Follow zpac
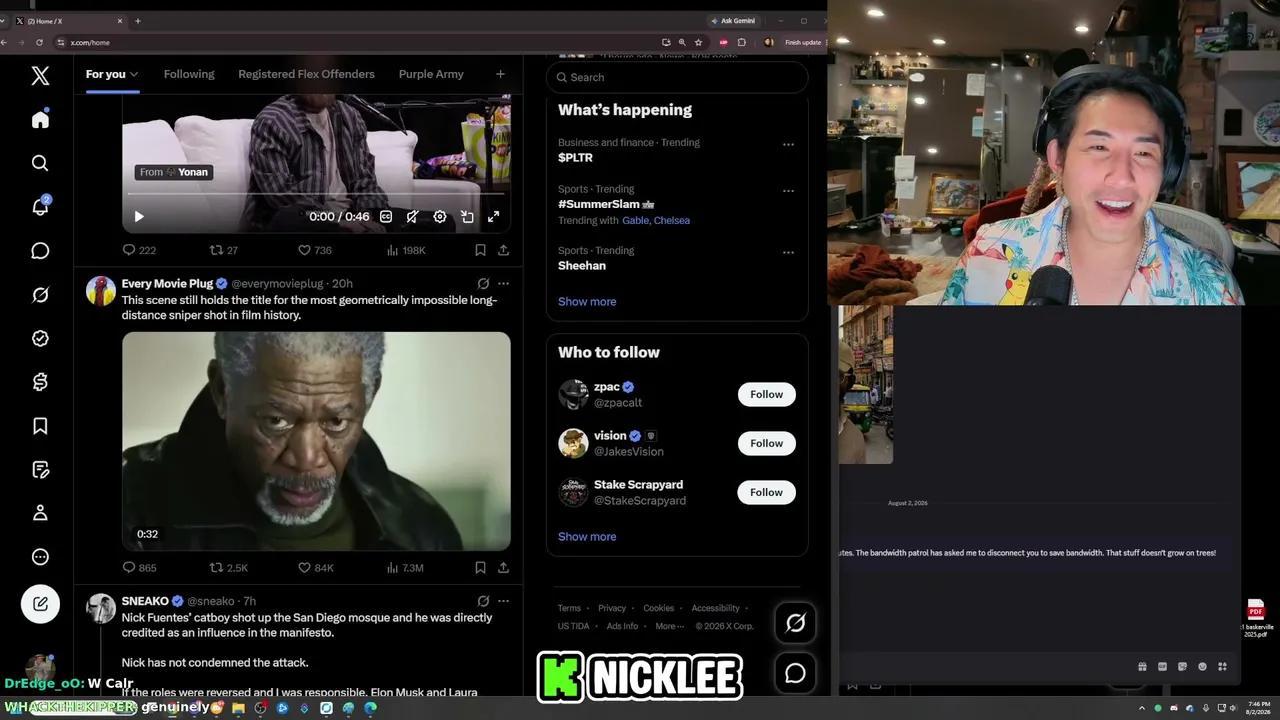 [x=767, y=394]
